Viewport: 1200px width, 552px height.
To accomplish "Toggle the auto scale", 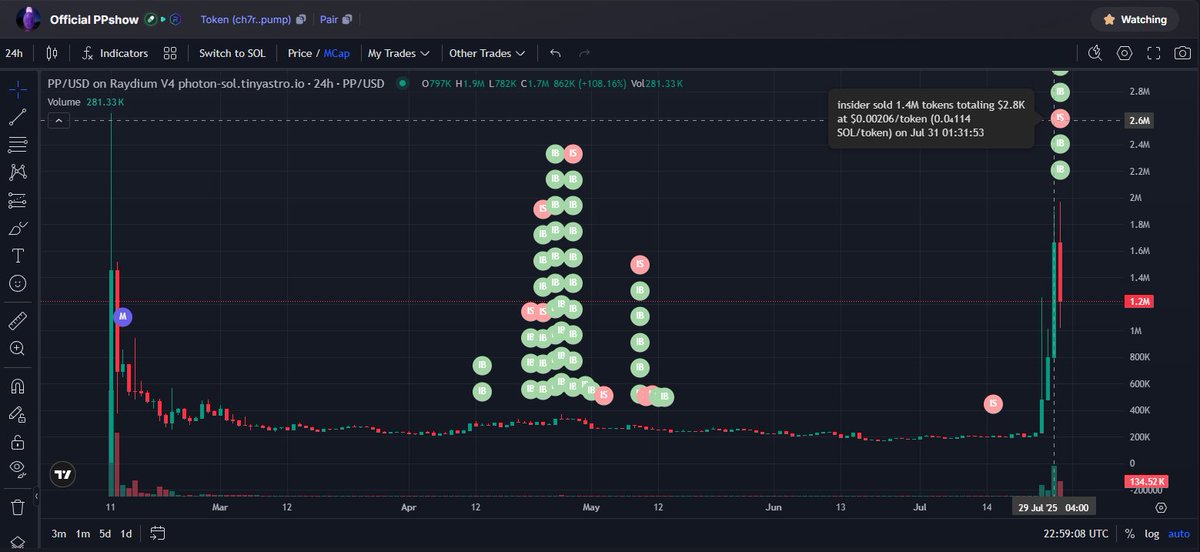I will tap(1178, 534).
